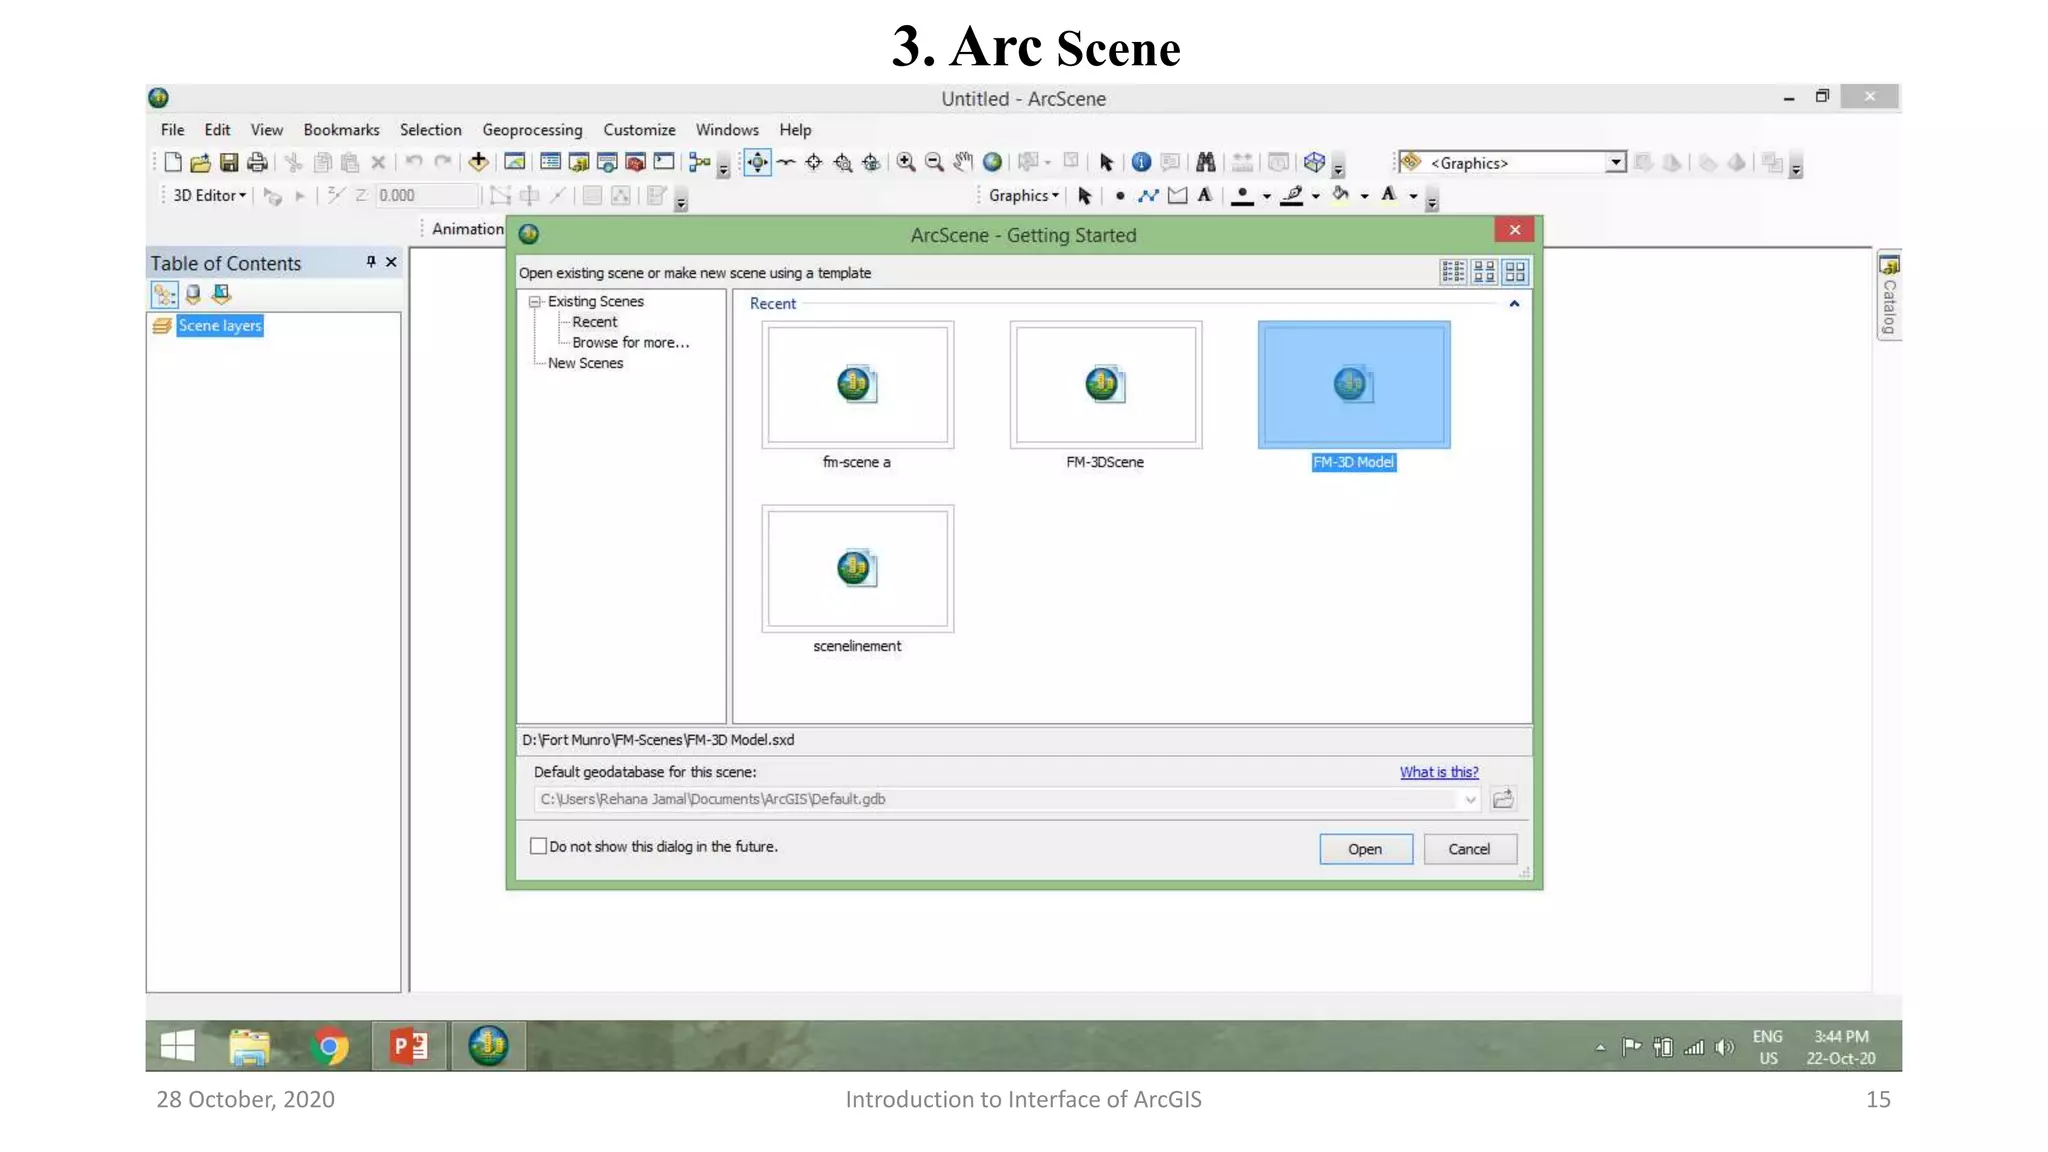
Task: Open the ModelBuilder window
Action: (699, 162)
